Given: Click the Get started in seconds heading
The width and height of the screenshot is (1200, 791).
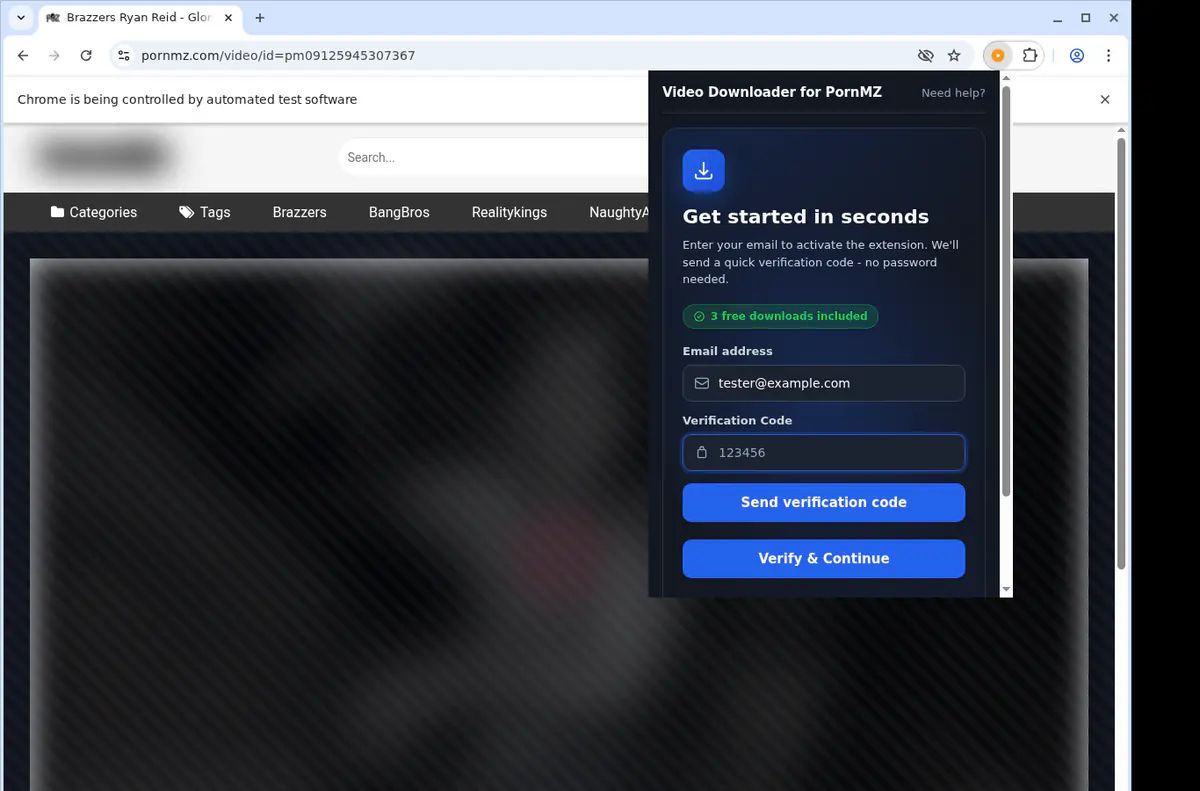Looking at the screenshot, I should [806, 217].
